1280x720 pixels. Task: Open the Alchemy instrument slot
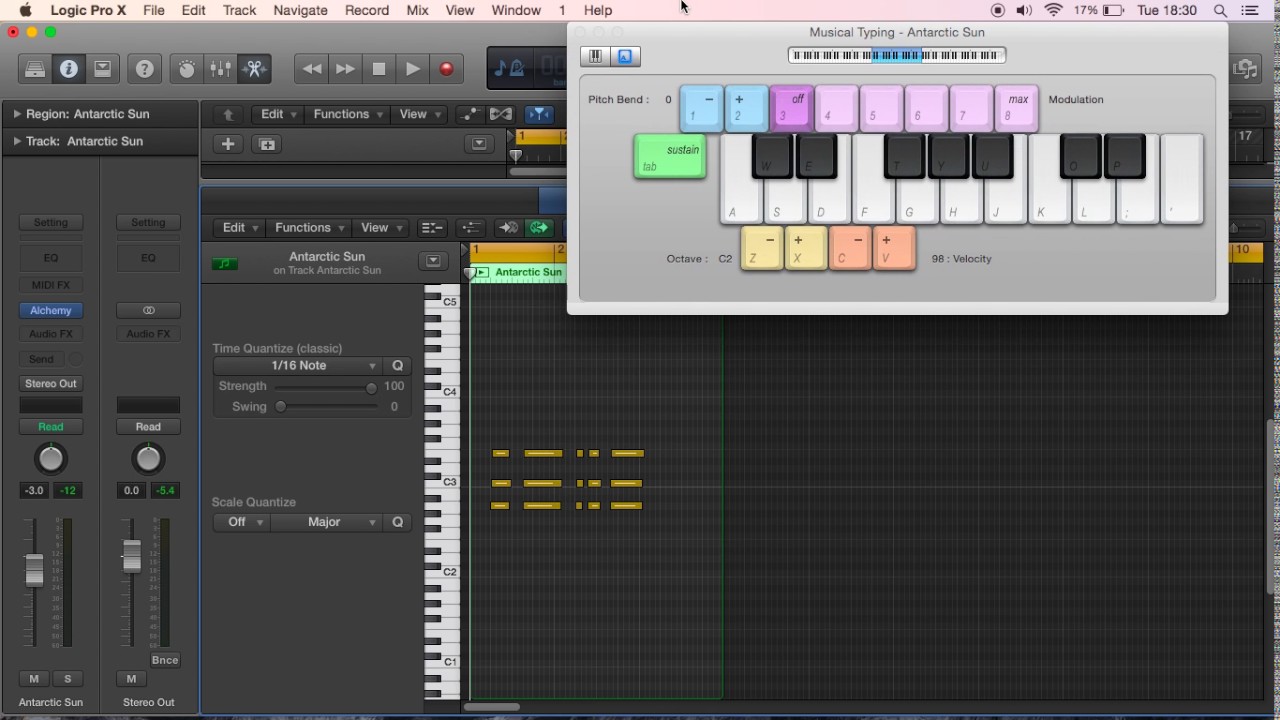pos(51,311)
